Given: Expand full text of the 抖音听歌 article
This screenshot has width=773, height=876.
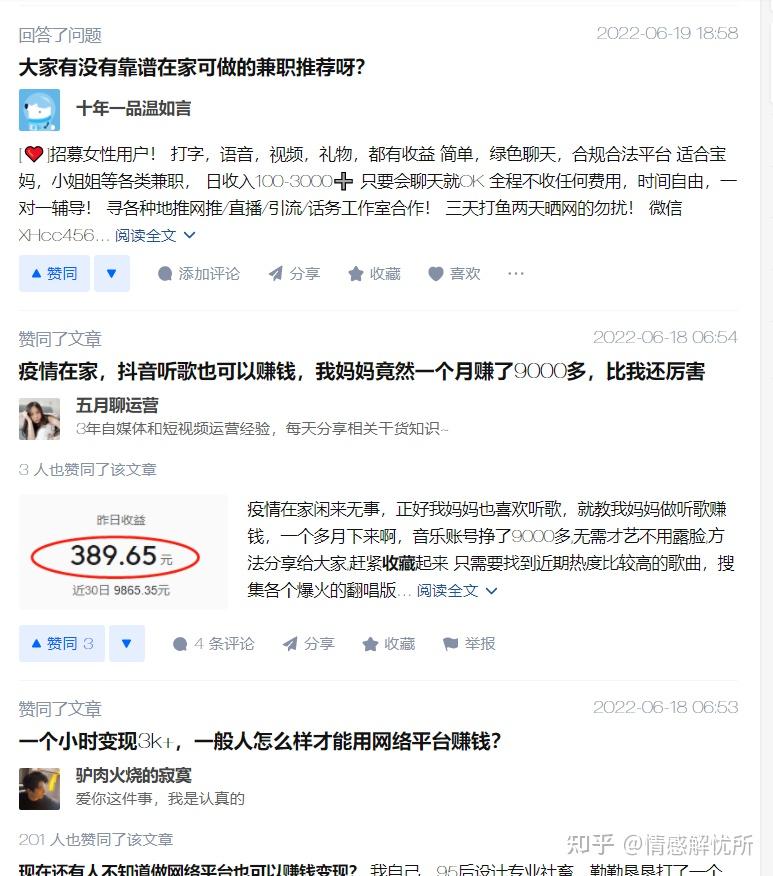Looking at the screenshot, I should coord(457,591).
